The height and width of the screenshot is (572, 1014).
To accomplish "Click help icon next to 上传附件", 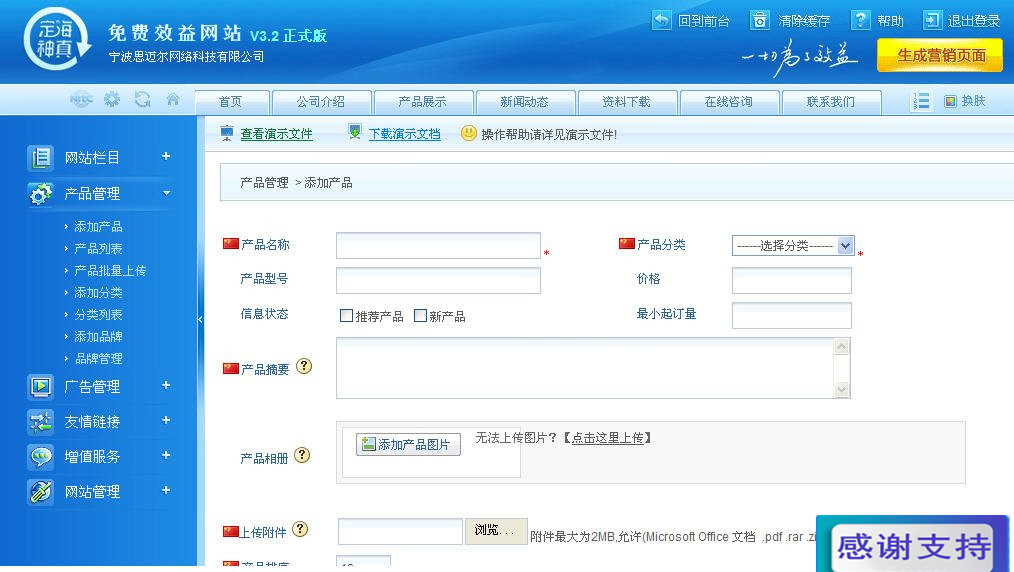I will point(300,529).
